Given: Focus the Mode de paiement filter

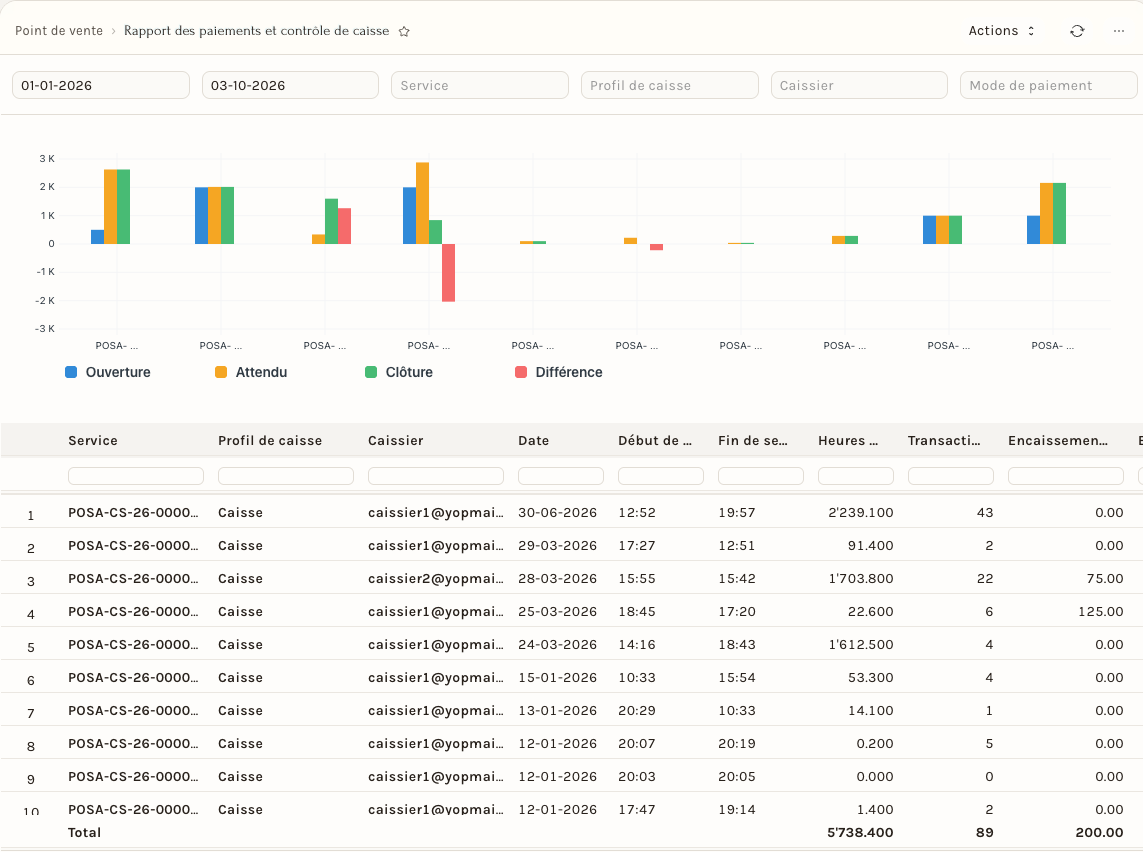Looking at the screenshot, I should pyautogui.click(x=1048, y=85).
